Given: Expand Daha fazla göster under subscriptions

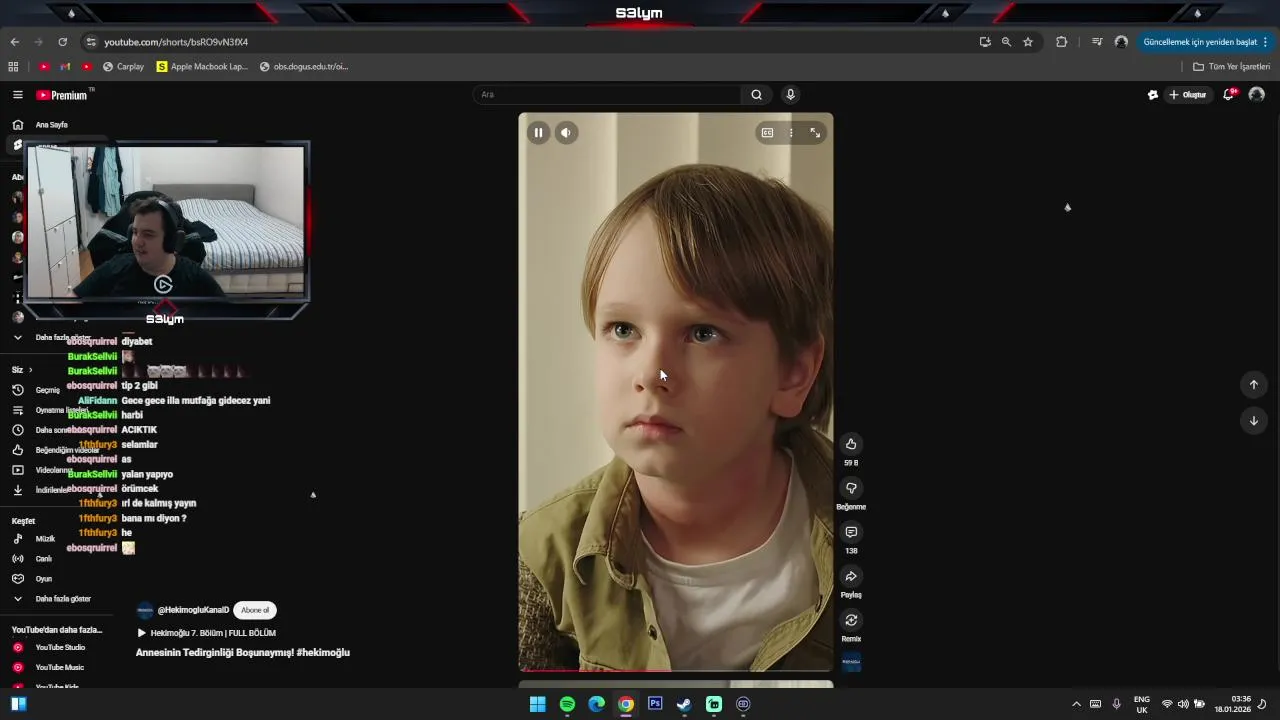Looking at the screenshot, I should click(55, 337).
